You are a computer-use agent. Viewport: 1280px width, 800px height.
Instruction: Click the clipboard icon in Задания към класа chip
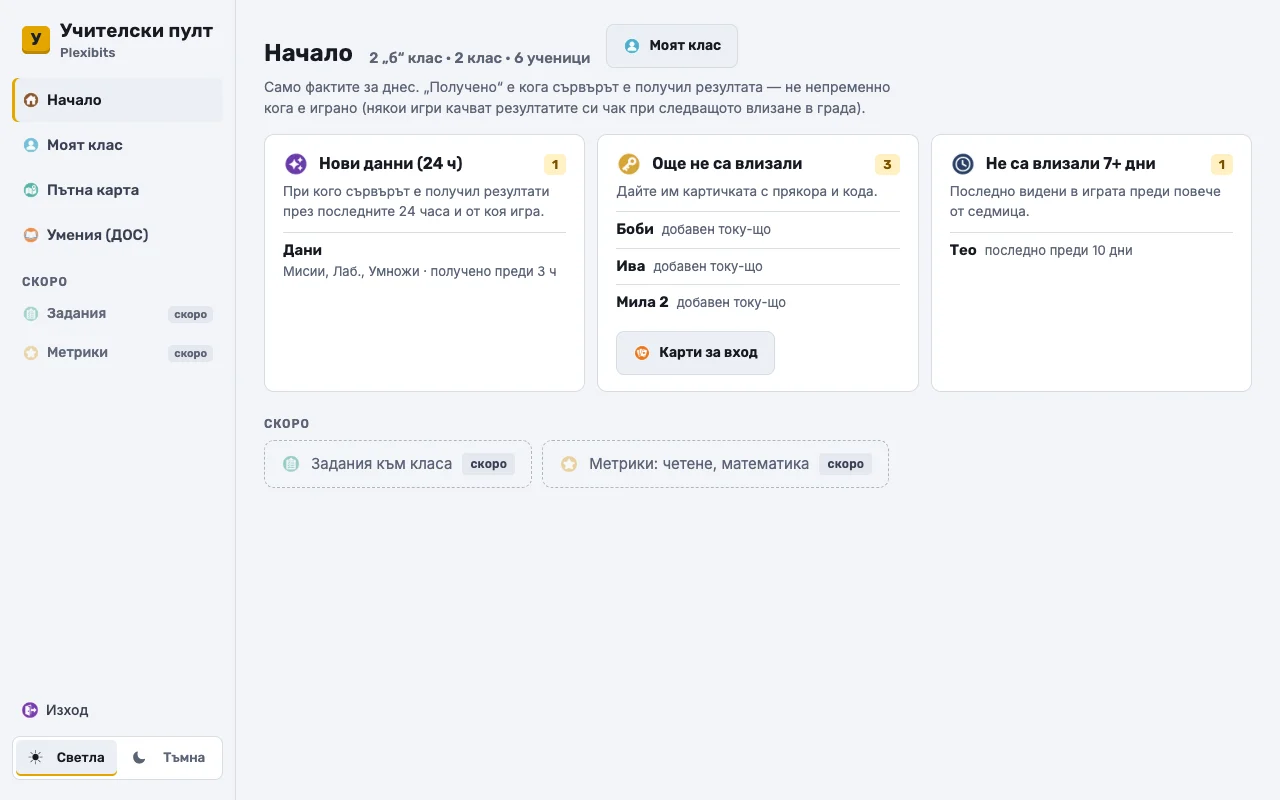click(x=291, y=464)
